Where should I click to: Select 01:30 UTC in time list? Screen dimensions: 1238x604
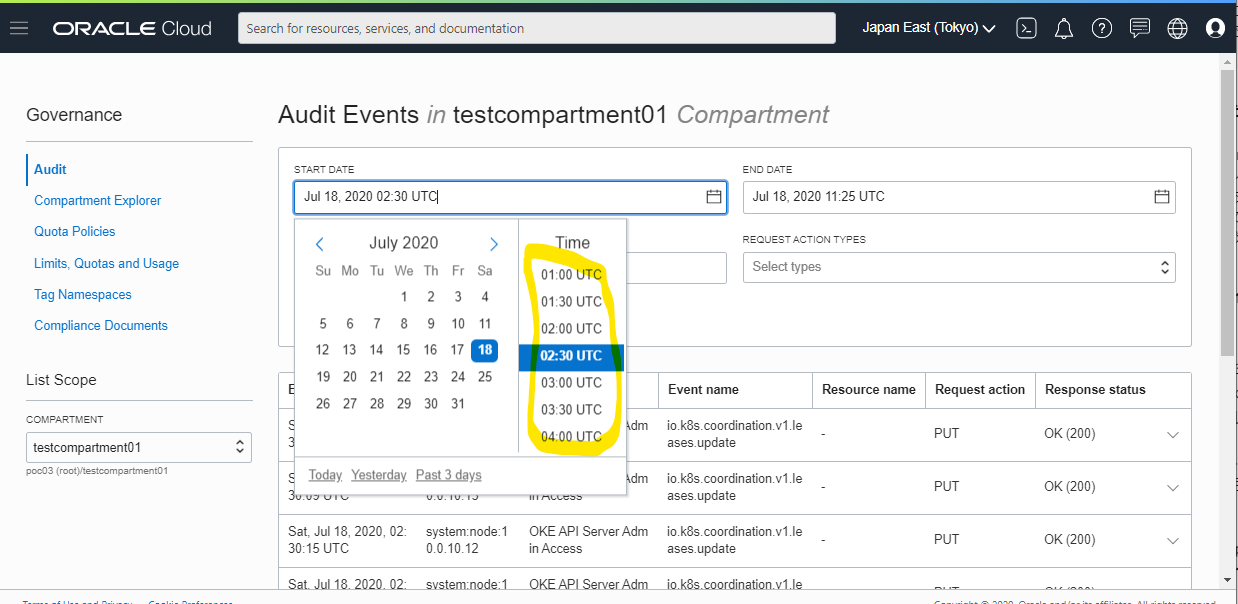tap(571, 301)
